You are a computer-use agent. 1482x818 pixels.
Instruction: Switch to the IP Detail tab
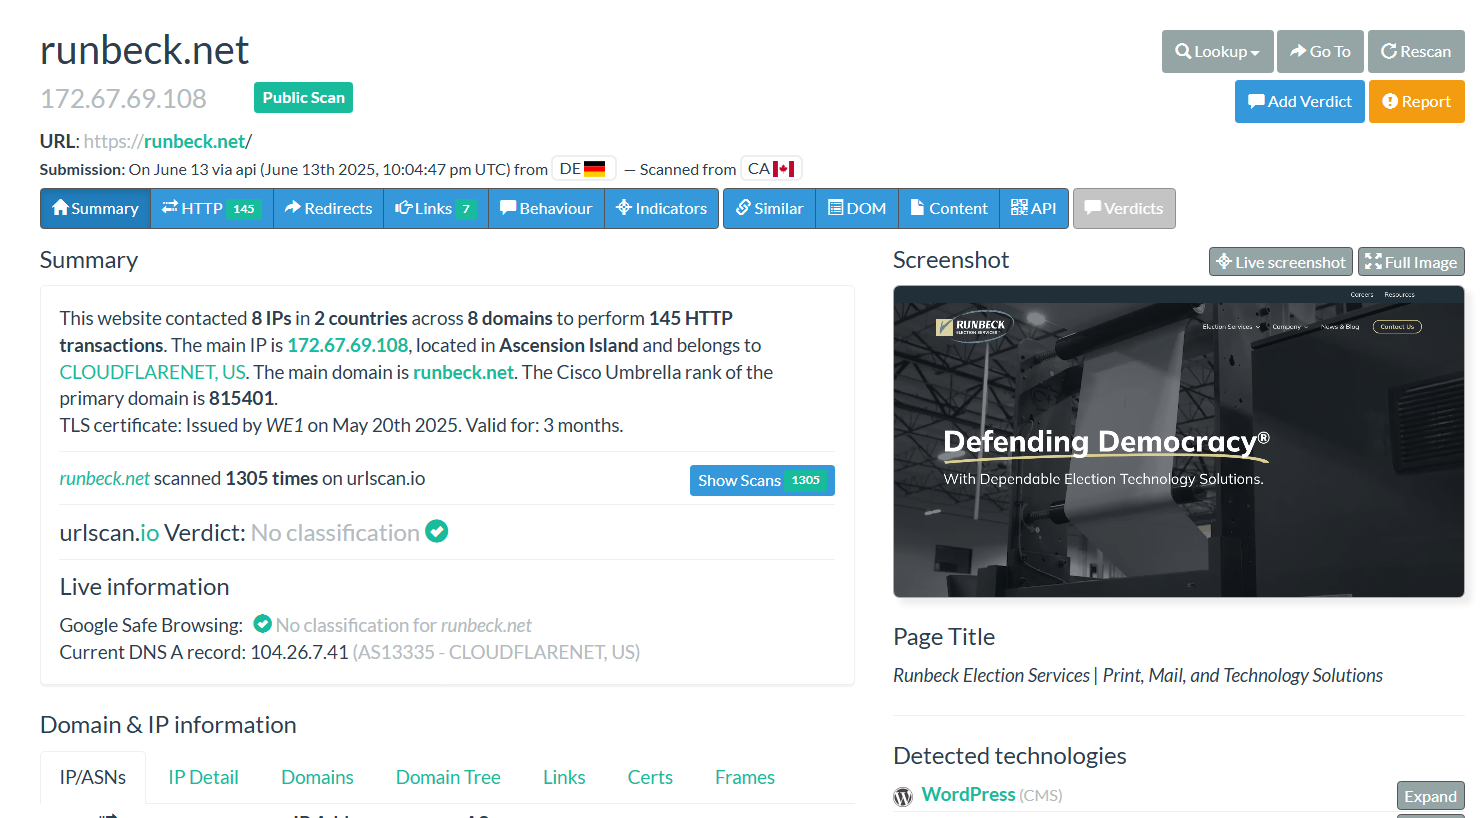203,777
